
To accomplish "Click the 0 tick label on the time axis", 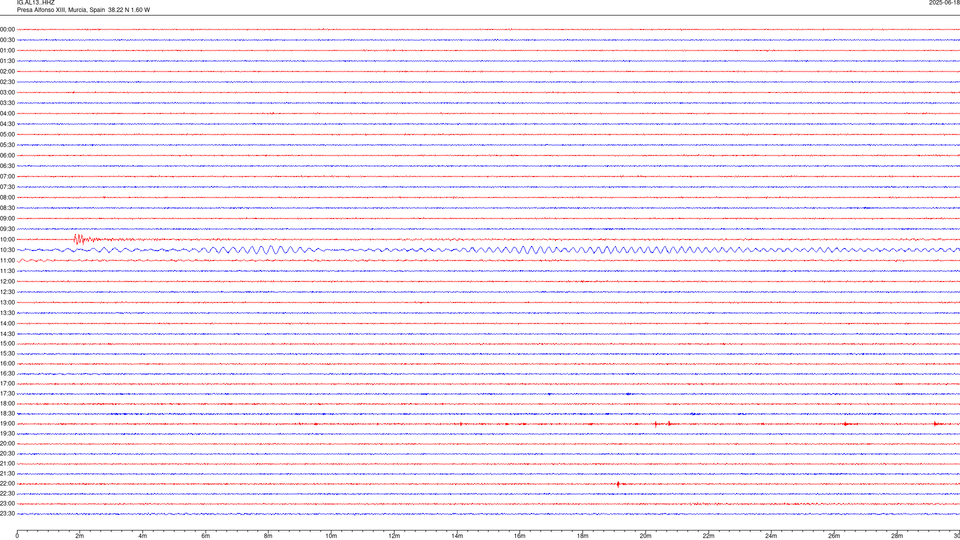I will coord(17,536).
